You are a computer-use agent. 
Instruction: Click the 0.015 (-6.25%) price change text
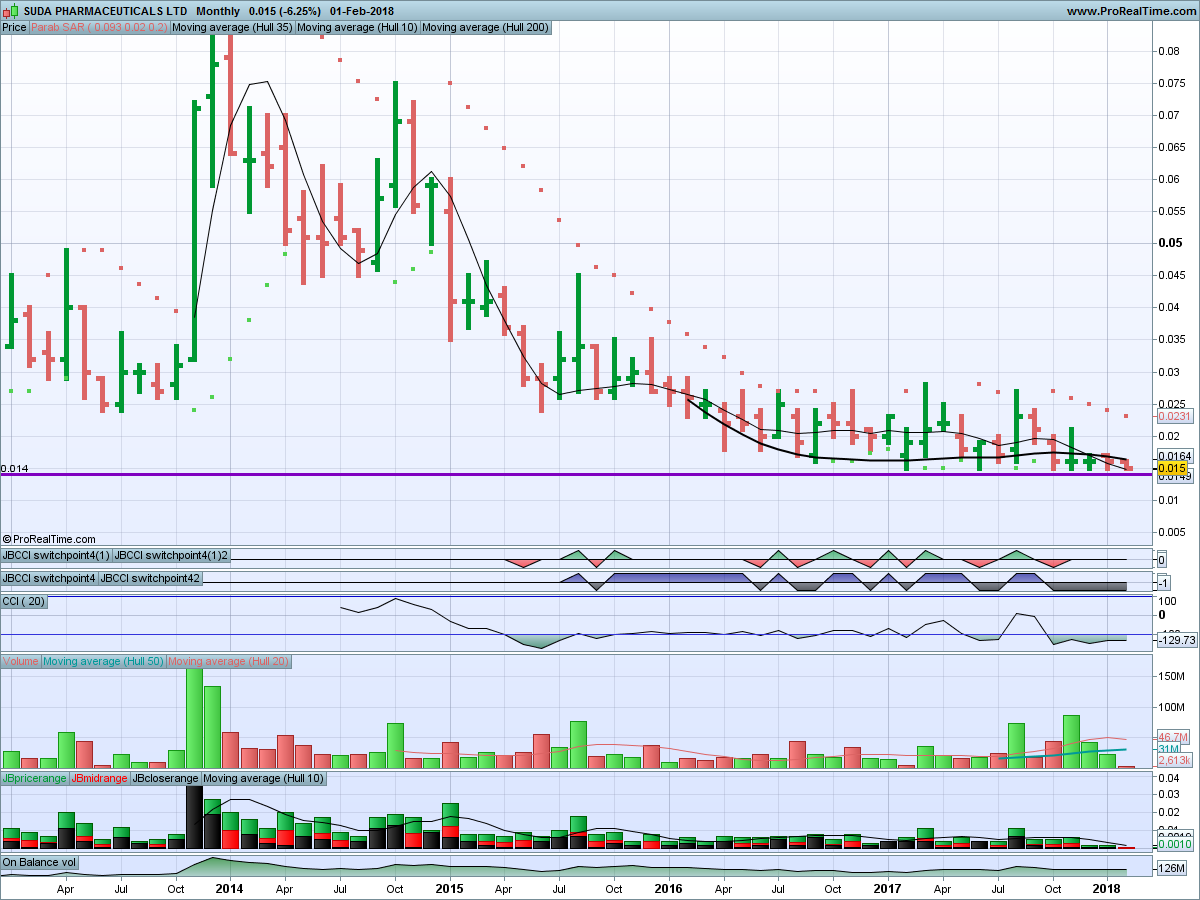click(285, 11)
